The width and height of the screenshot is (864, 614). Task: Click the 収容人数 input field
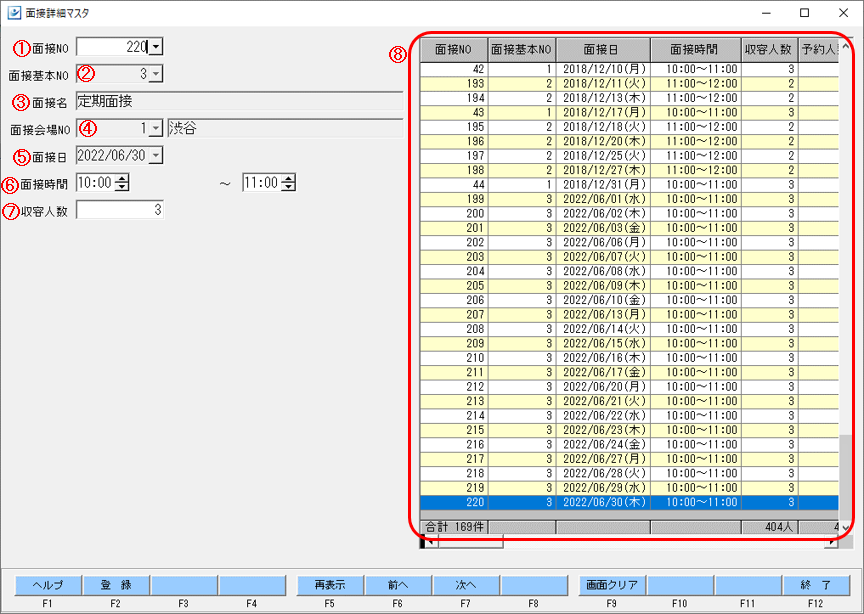120,209
